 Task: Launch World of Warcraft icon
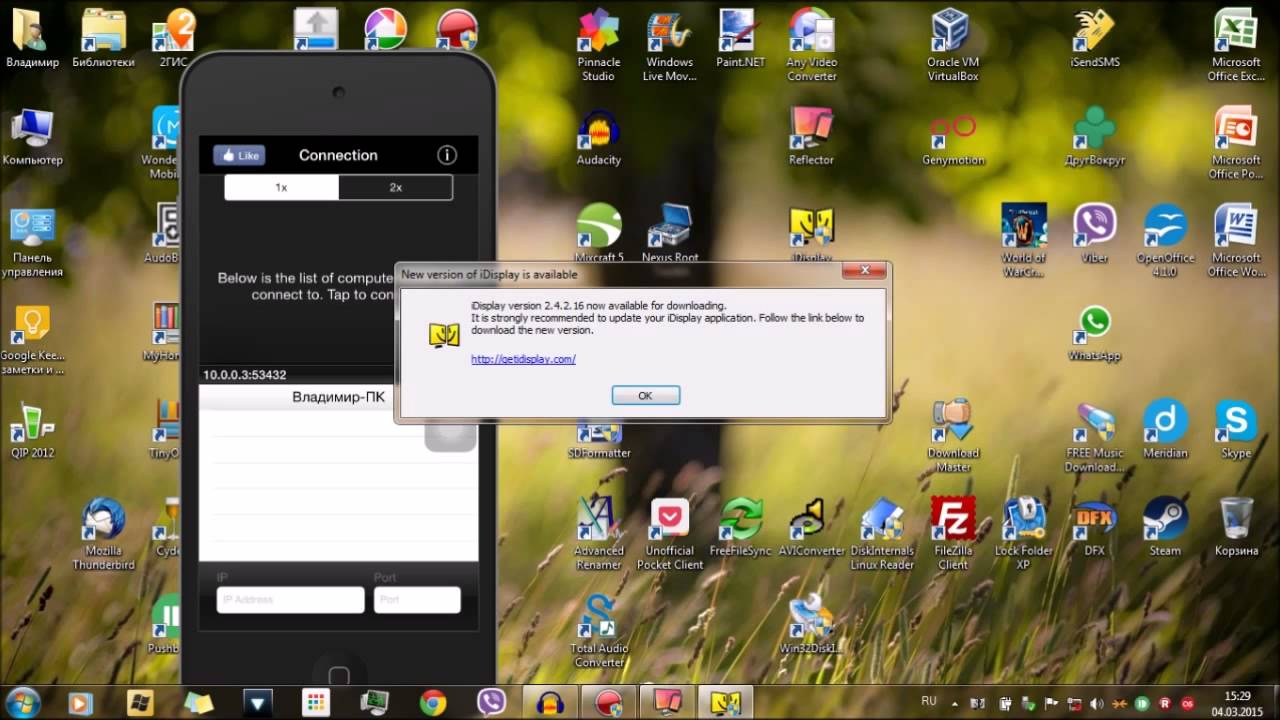1024,240
